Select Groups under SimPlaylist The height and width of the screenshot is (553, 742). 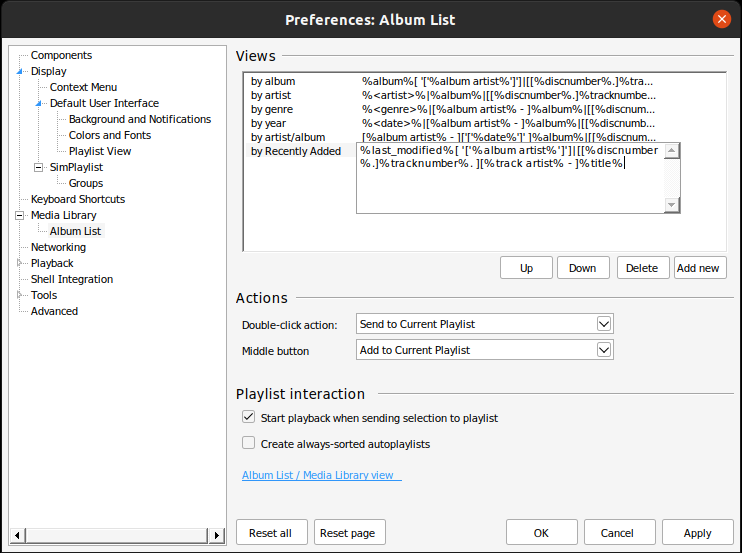point(86,183)
